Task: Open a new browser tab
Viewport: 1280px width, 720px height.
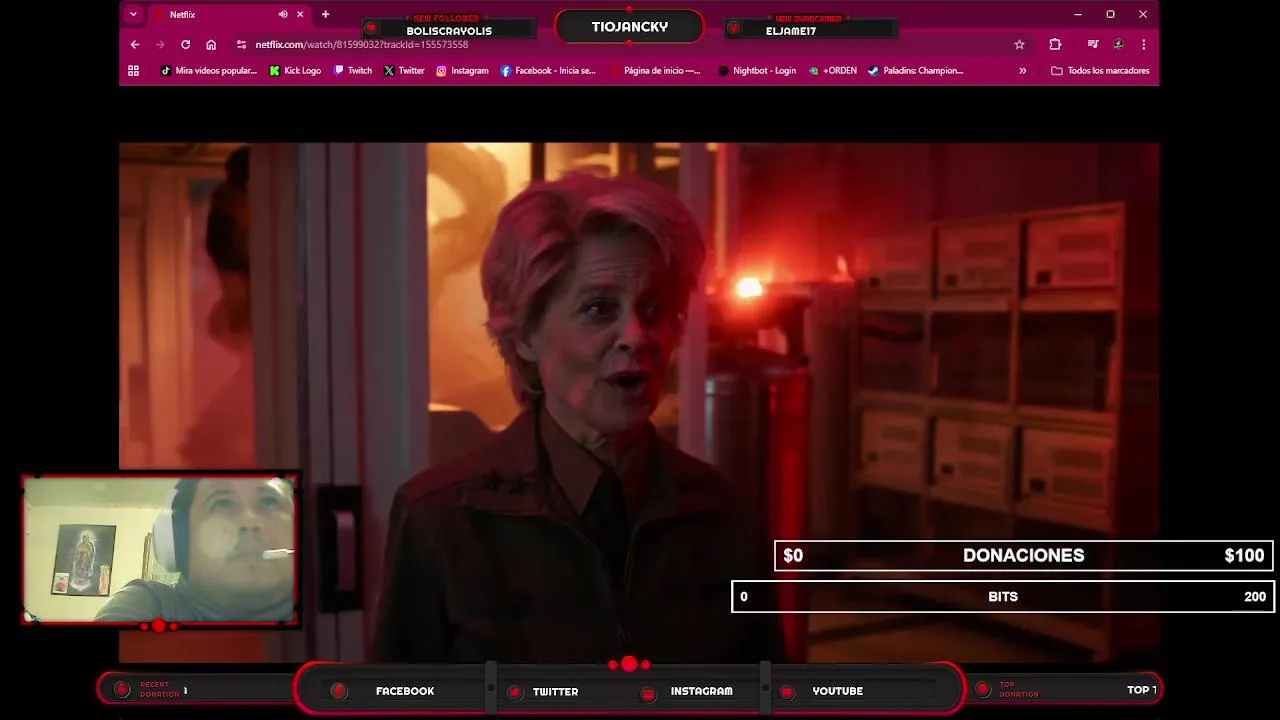Action: click(x=325, y=15)
